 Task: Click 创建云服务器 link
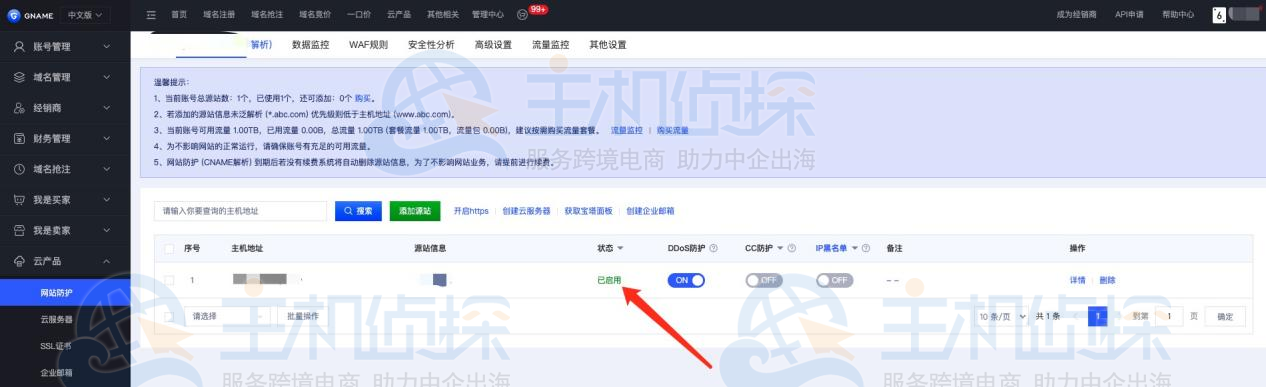(526, 211)
